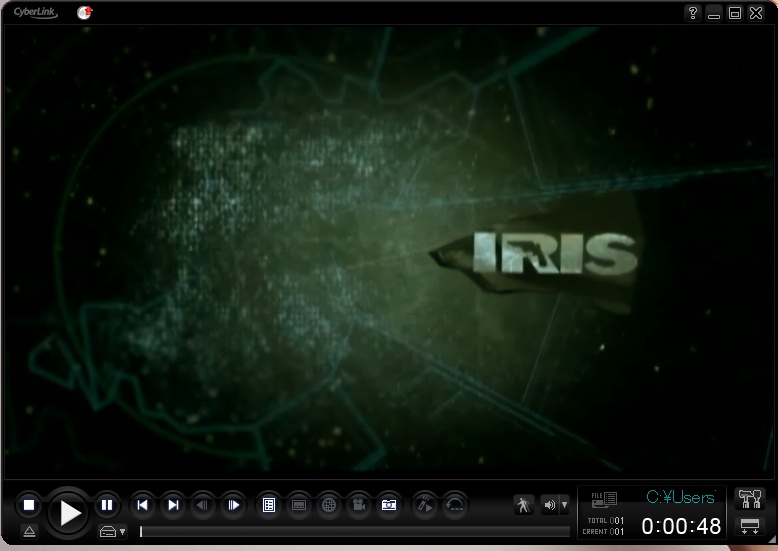
Task: Jump to previous chapter
Action: (143, 505)
